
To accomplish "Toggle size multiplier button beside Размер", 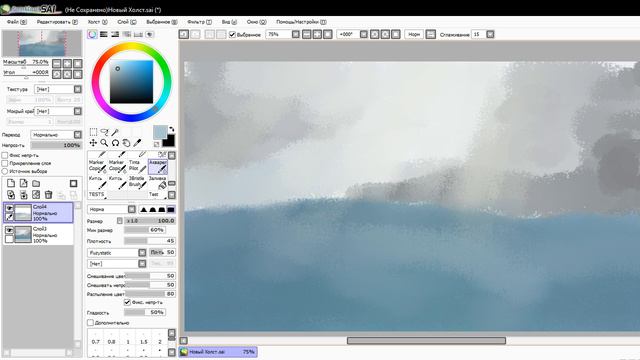I will point(120,220).
